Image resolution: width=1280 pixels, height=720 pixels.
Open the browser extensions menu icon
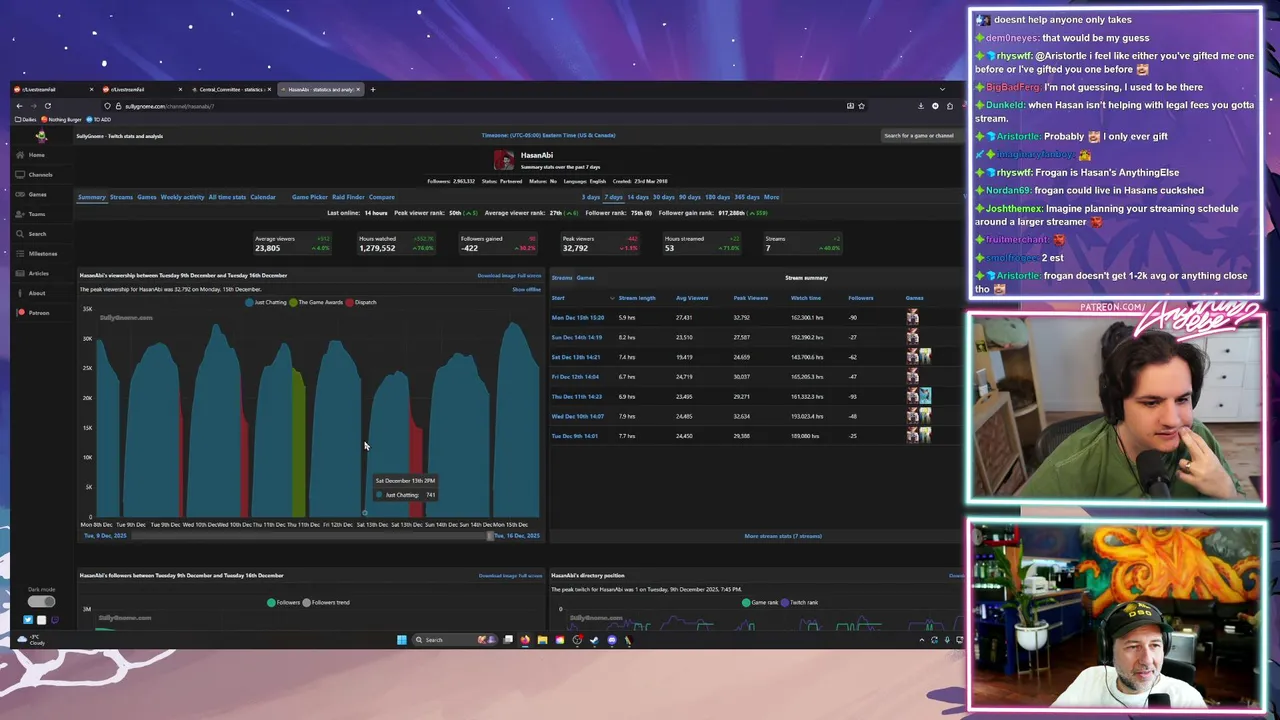[x=950, y=105]
